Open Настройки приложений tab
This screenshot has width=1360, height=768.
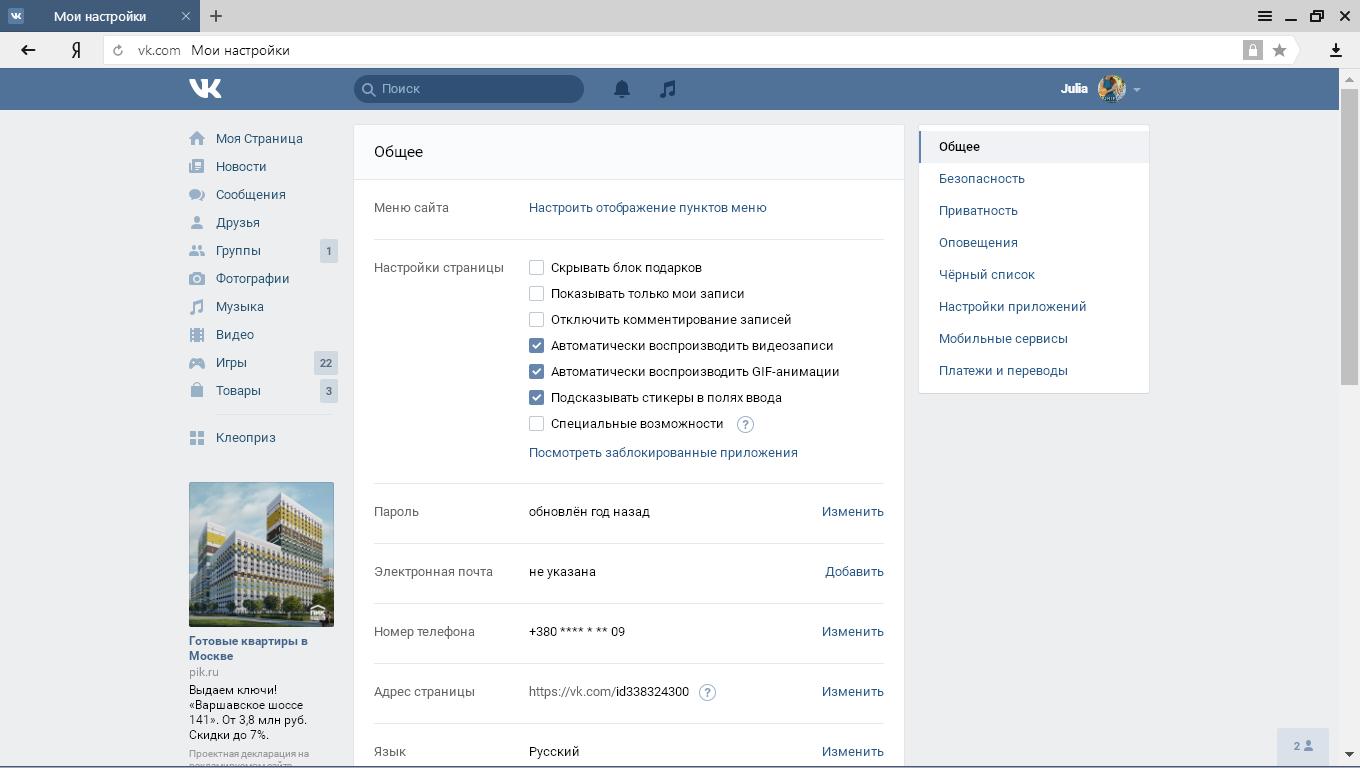1034,307
